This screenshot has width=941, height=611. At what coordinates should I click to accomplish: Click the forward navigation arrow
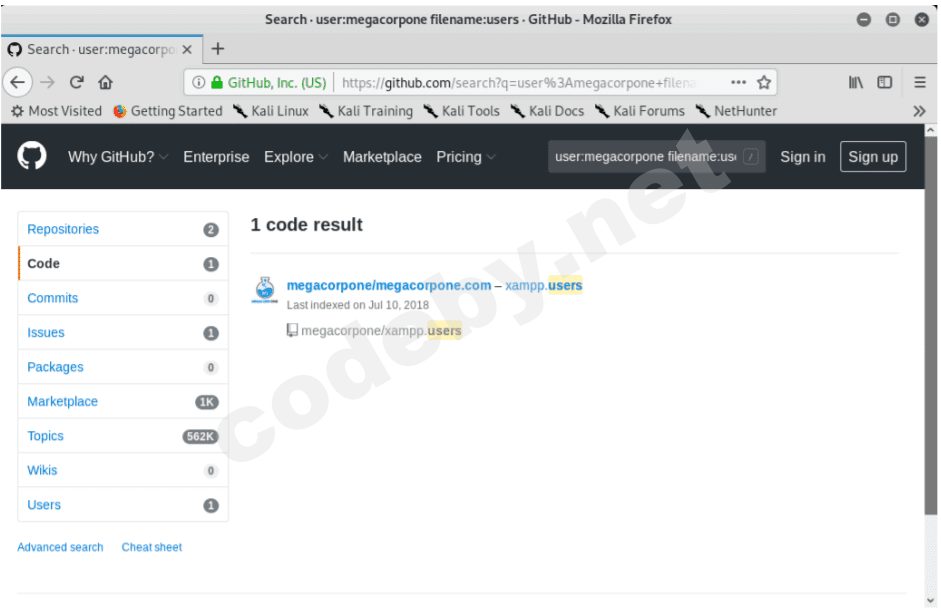(x=47, y=82)
